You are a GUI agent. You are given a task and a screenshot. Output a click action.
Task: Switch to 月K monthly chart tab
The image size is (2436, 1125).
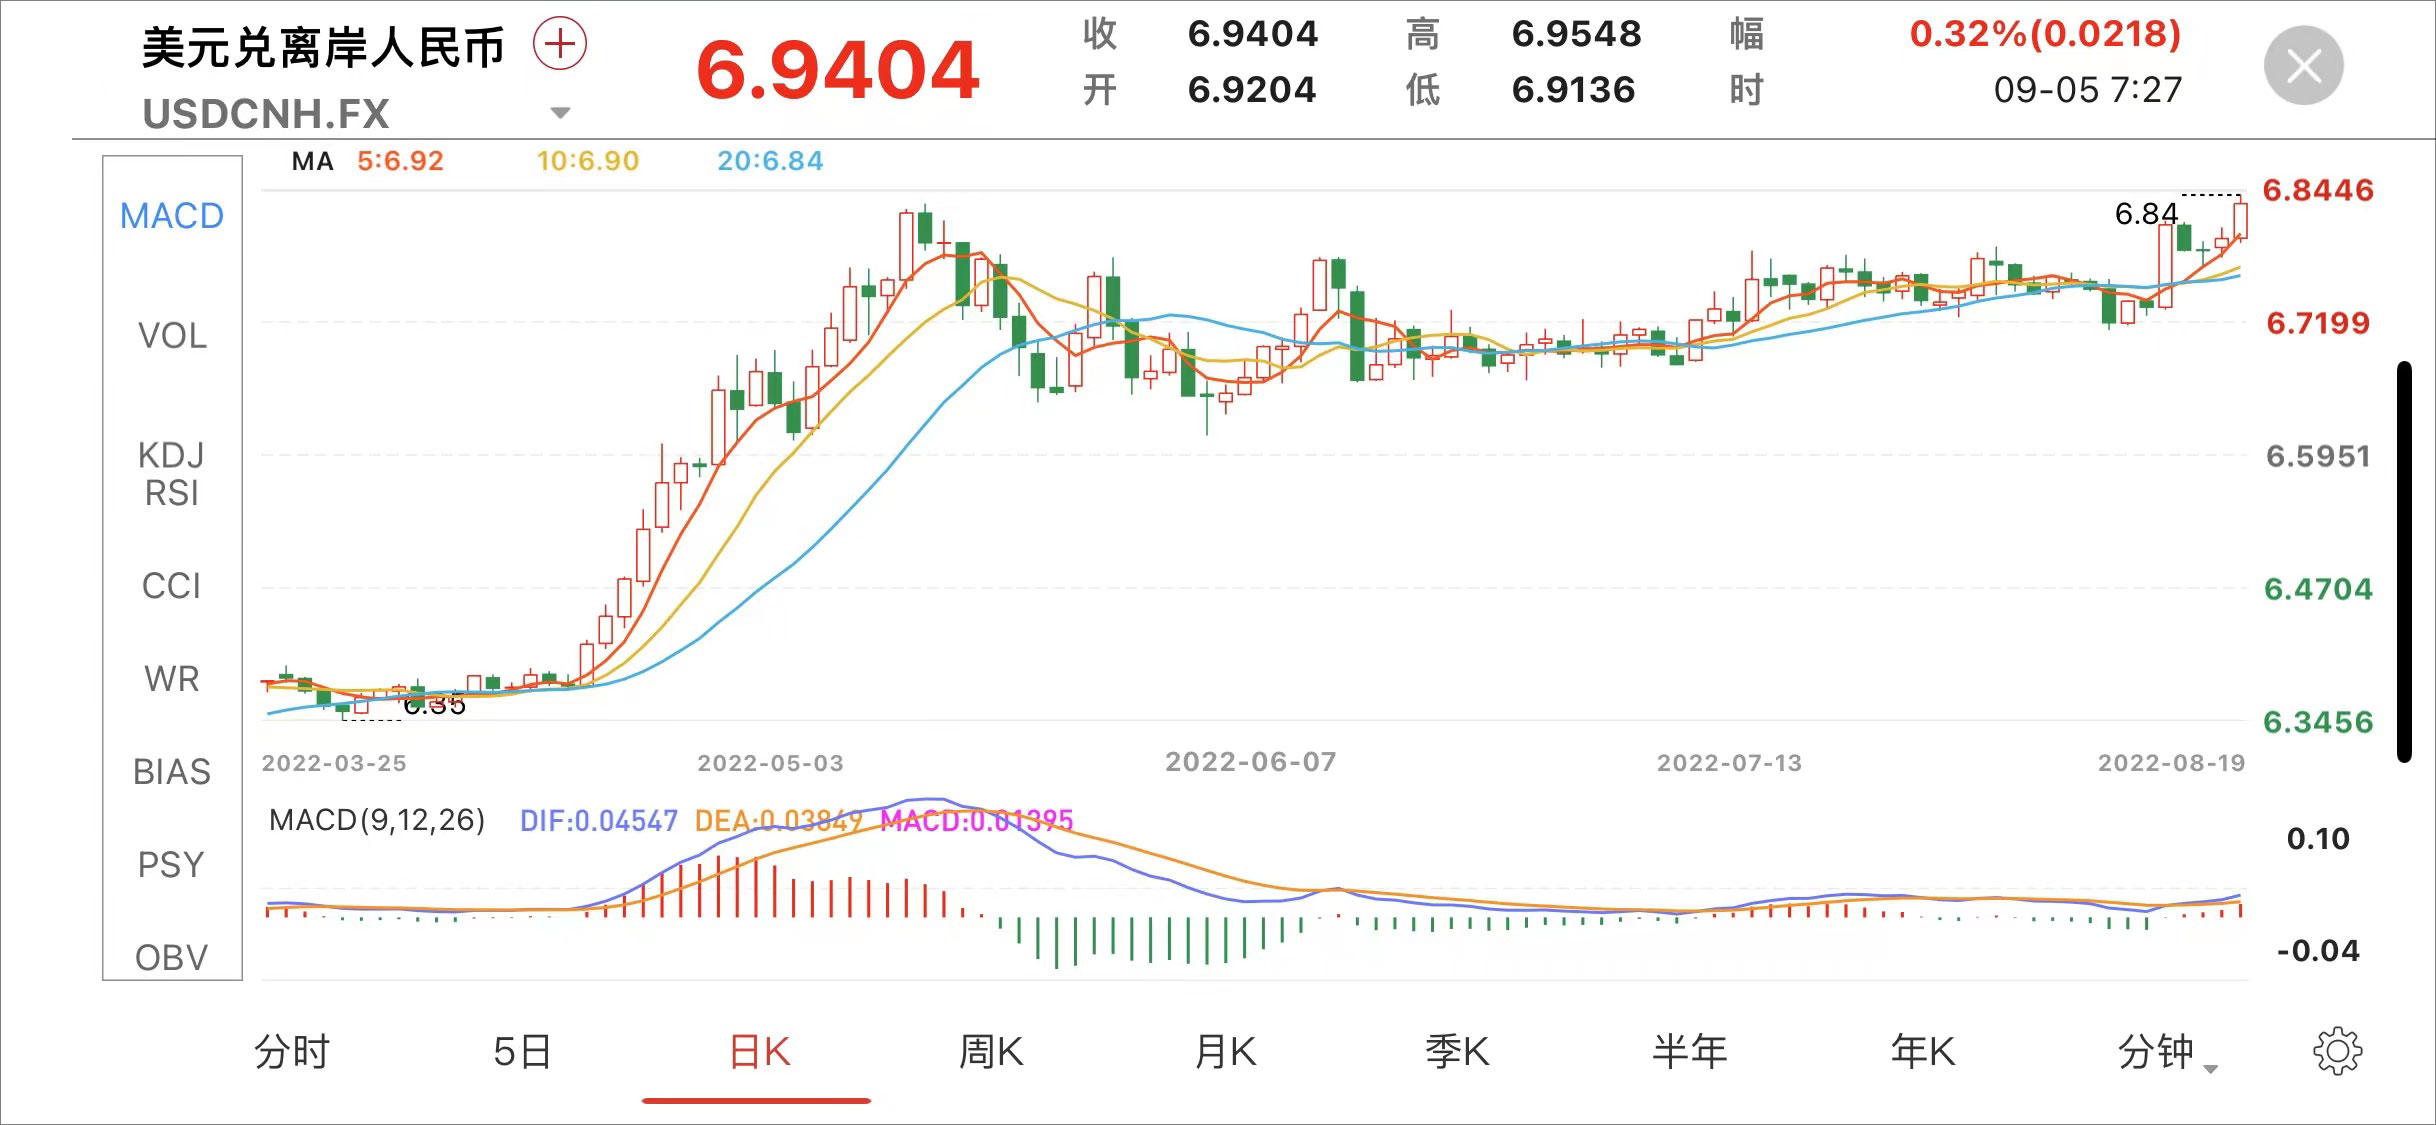[1225, 1052]
